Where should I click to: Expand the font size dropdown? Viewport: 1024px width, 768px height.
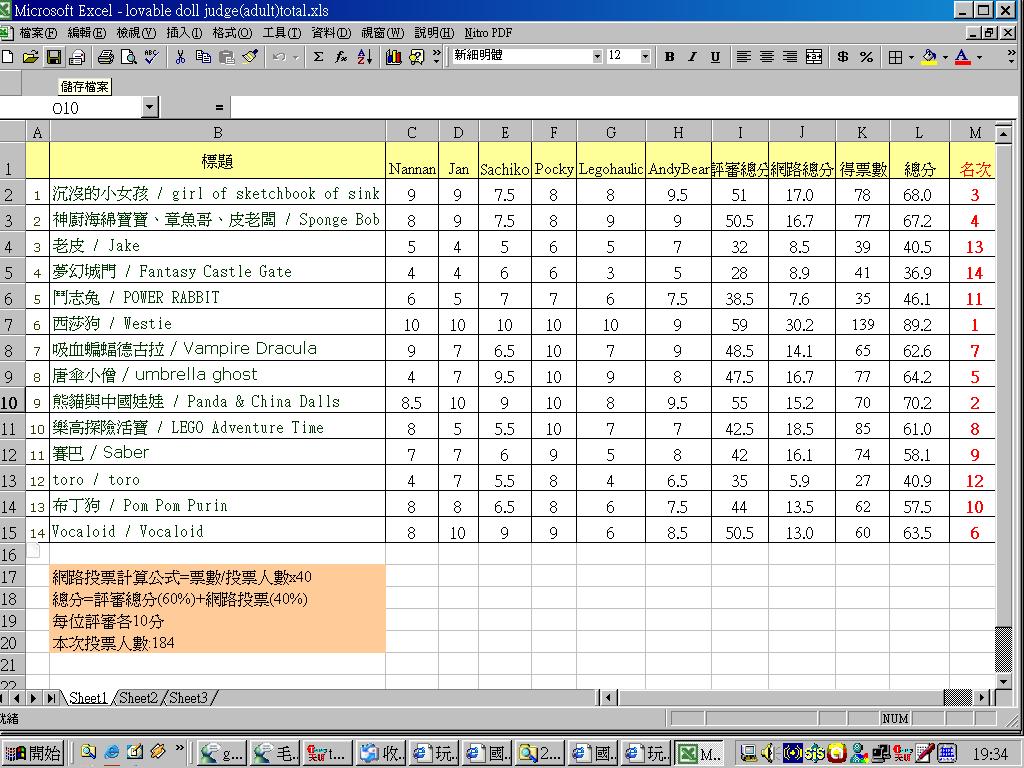pyautogui.click(x=645, y=57)
